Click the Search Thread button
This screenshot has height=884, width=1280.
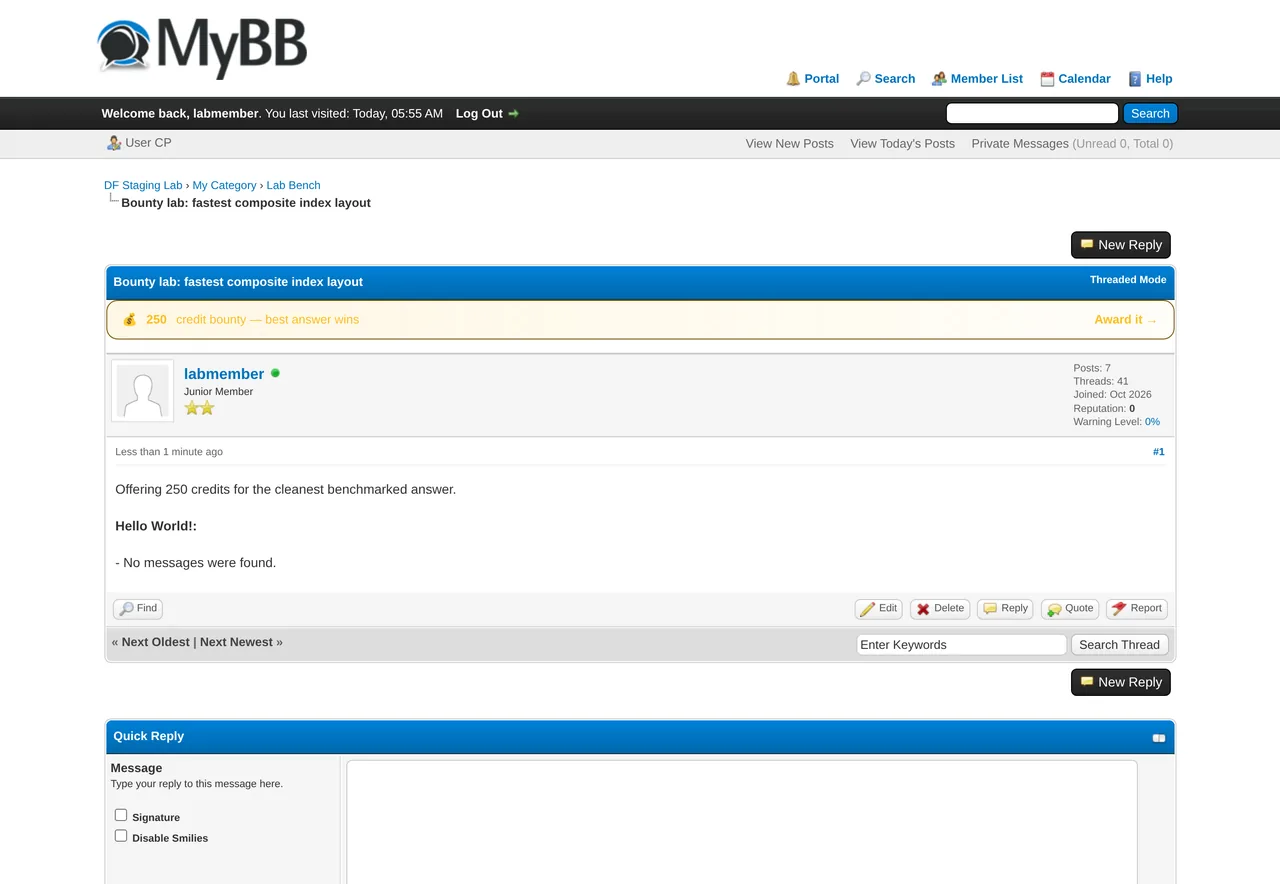click(x=1119, y=645)
